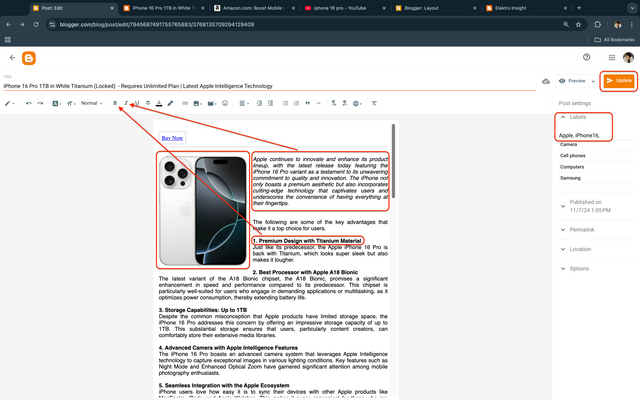Viewport: 640px width, 400px height.
Task: Open Blogger help question mark
Action: point(587,57)
